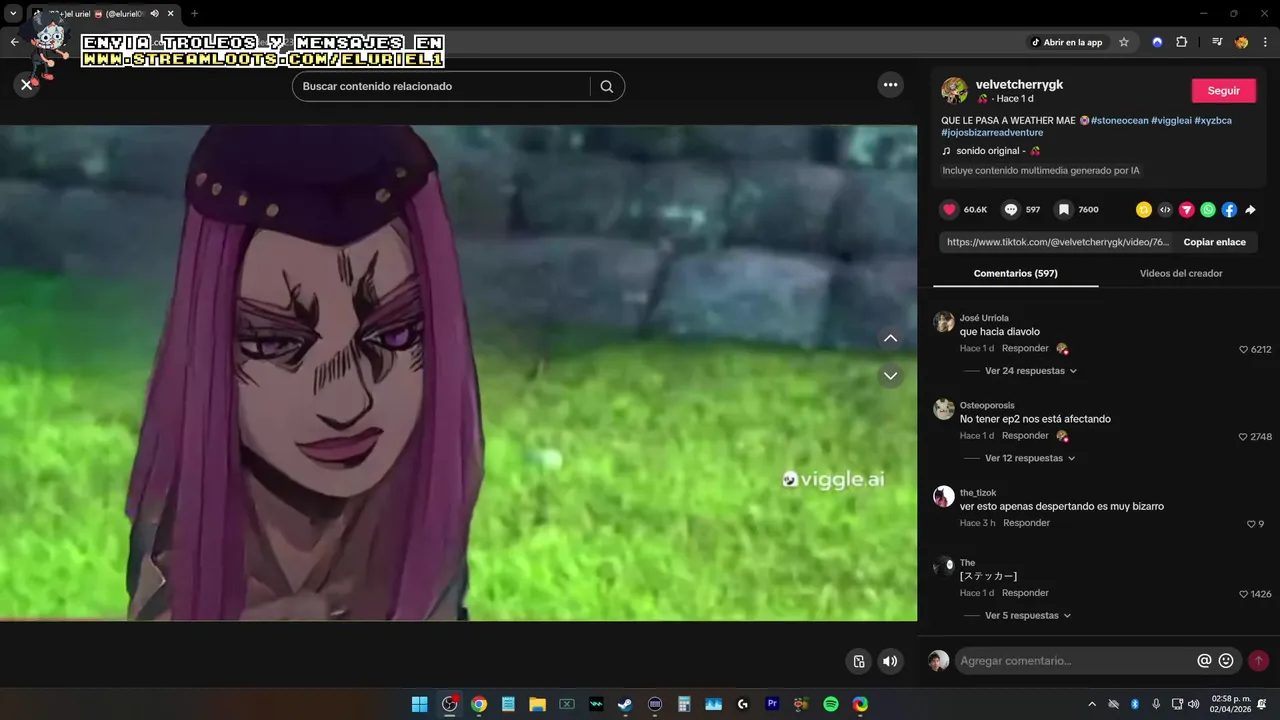The image size is (1280, 720).
Task: Open the emoji picker in comment box
Action: 1226,661
